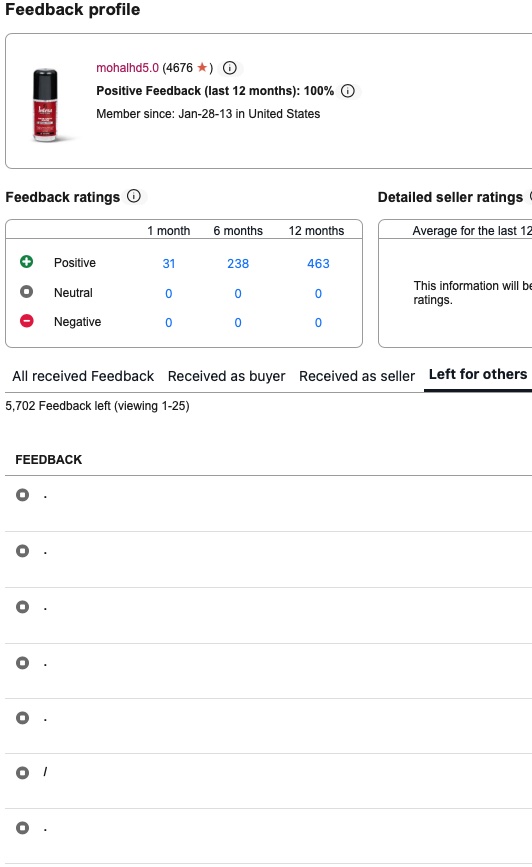Viewport: 532px width, 867px height.
Task: Click the info icon next to mohalhd5.0 score
Action: [x=230, y=68]
